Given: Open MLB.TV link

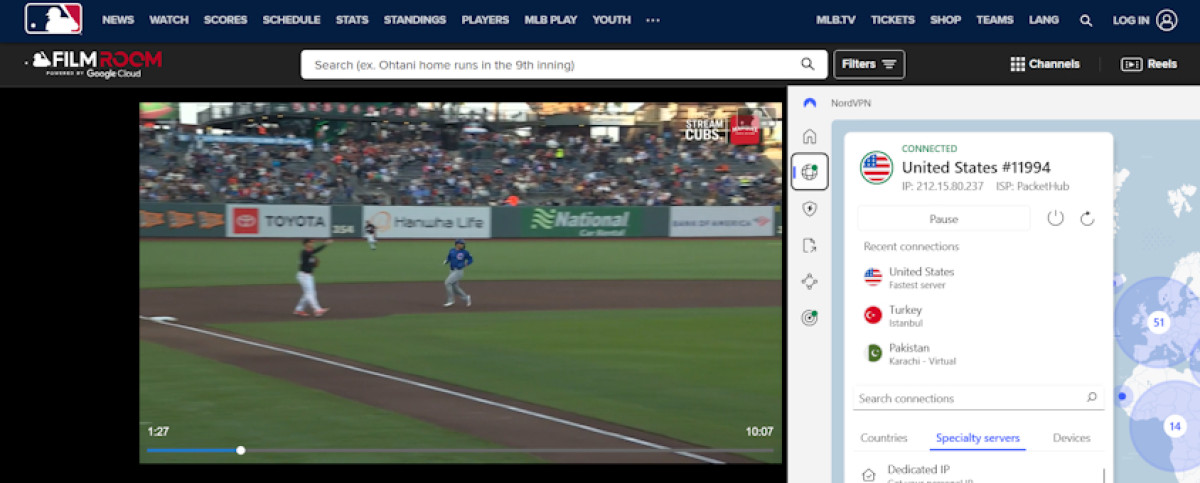Looking at the screenshot, I should [x=836, y=20].
